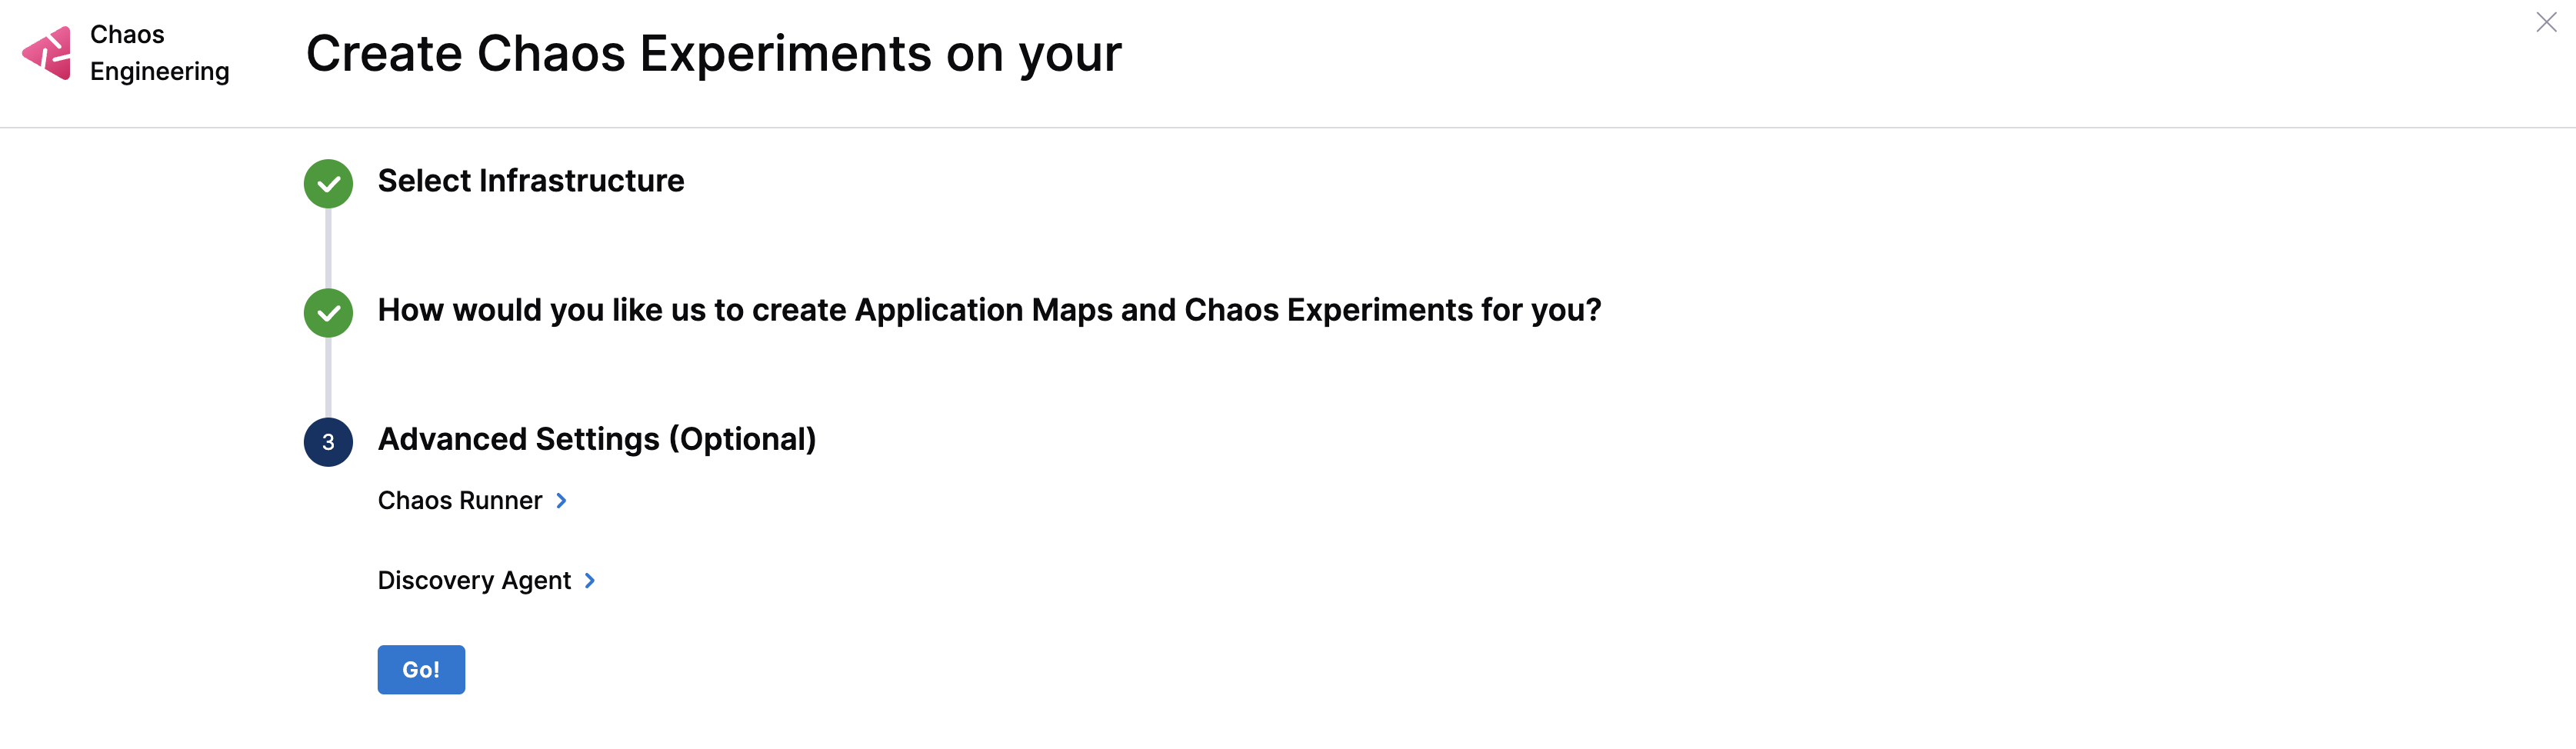Expand Chaos Runner using its chevron arrow

[x=562, y=500]
